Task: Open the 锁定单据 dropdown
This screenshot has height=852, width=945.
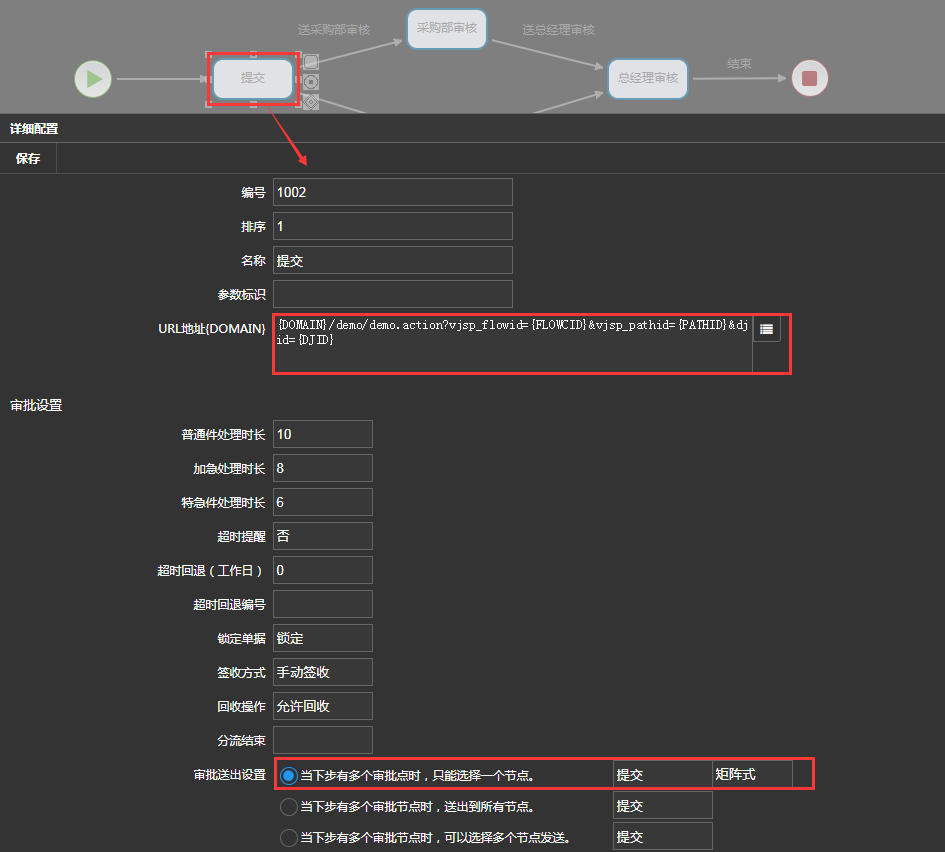Action: (x=322, y=638)
